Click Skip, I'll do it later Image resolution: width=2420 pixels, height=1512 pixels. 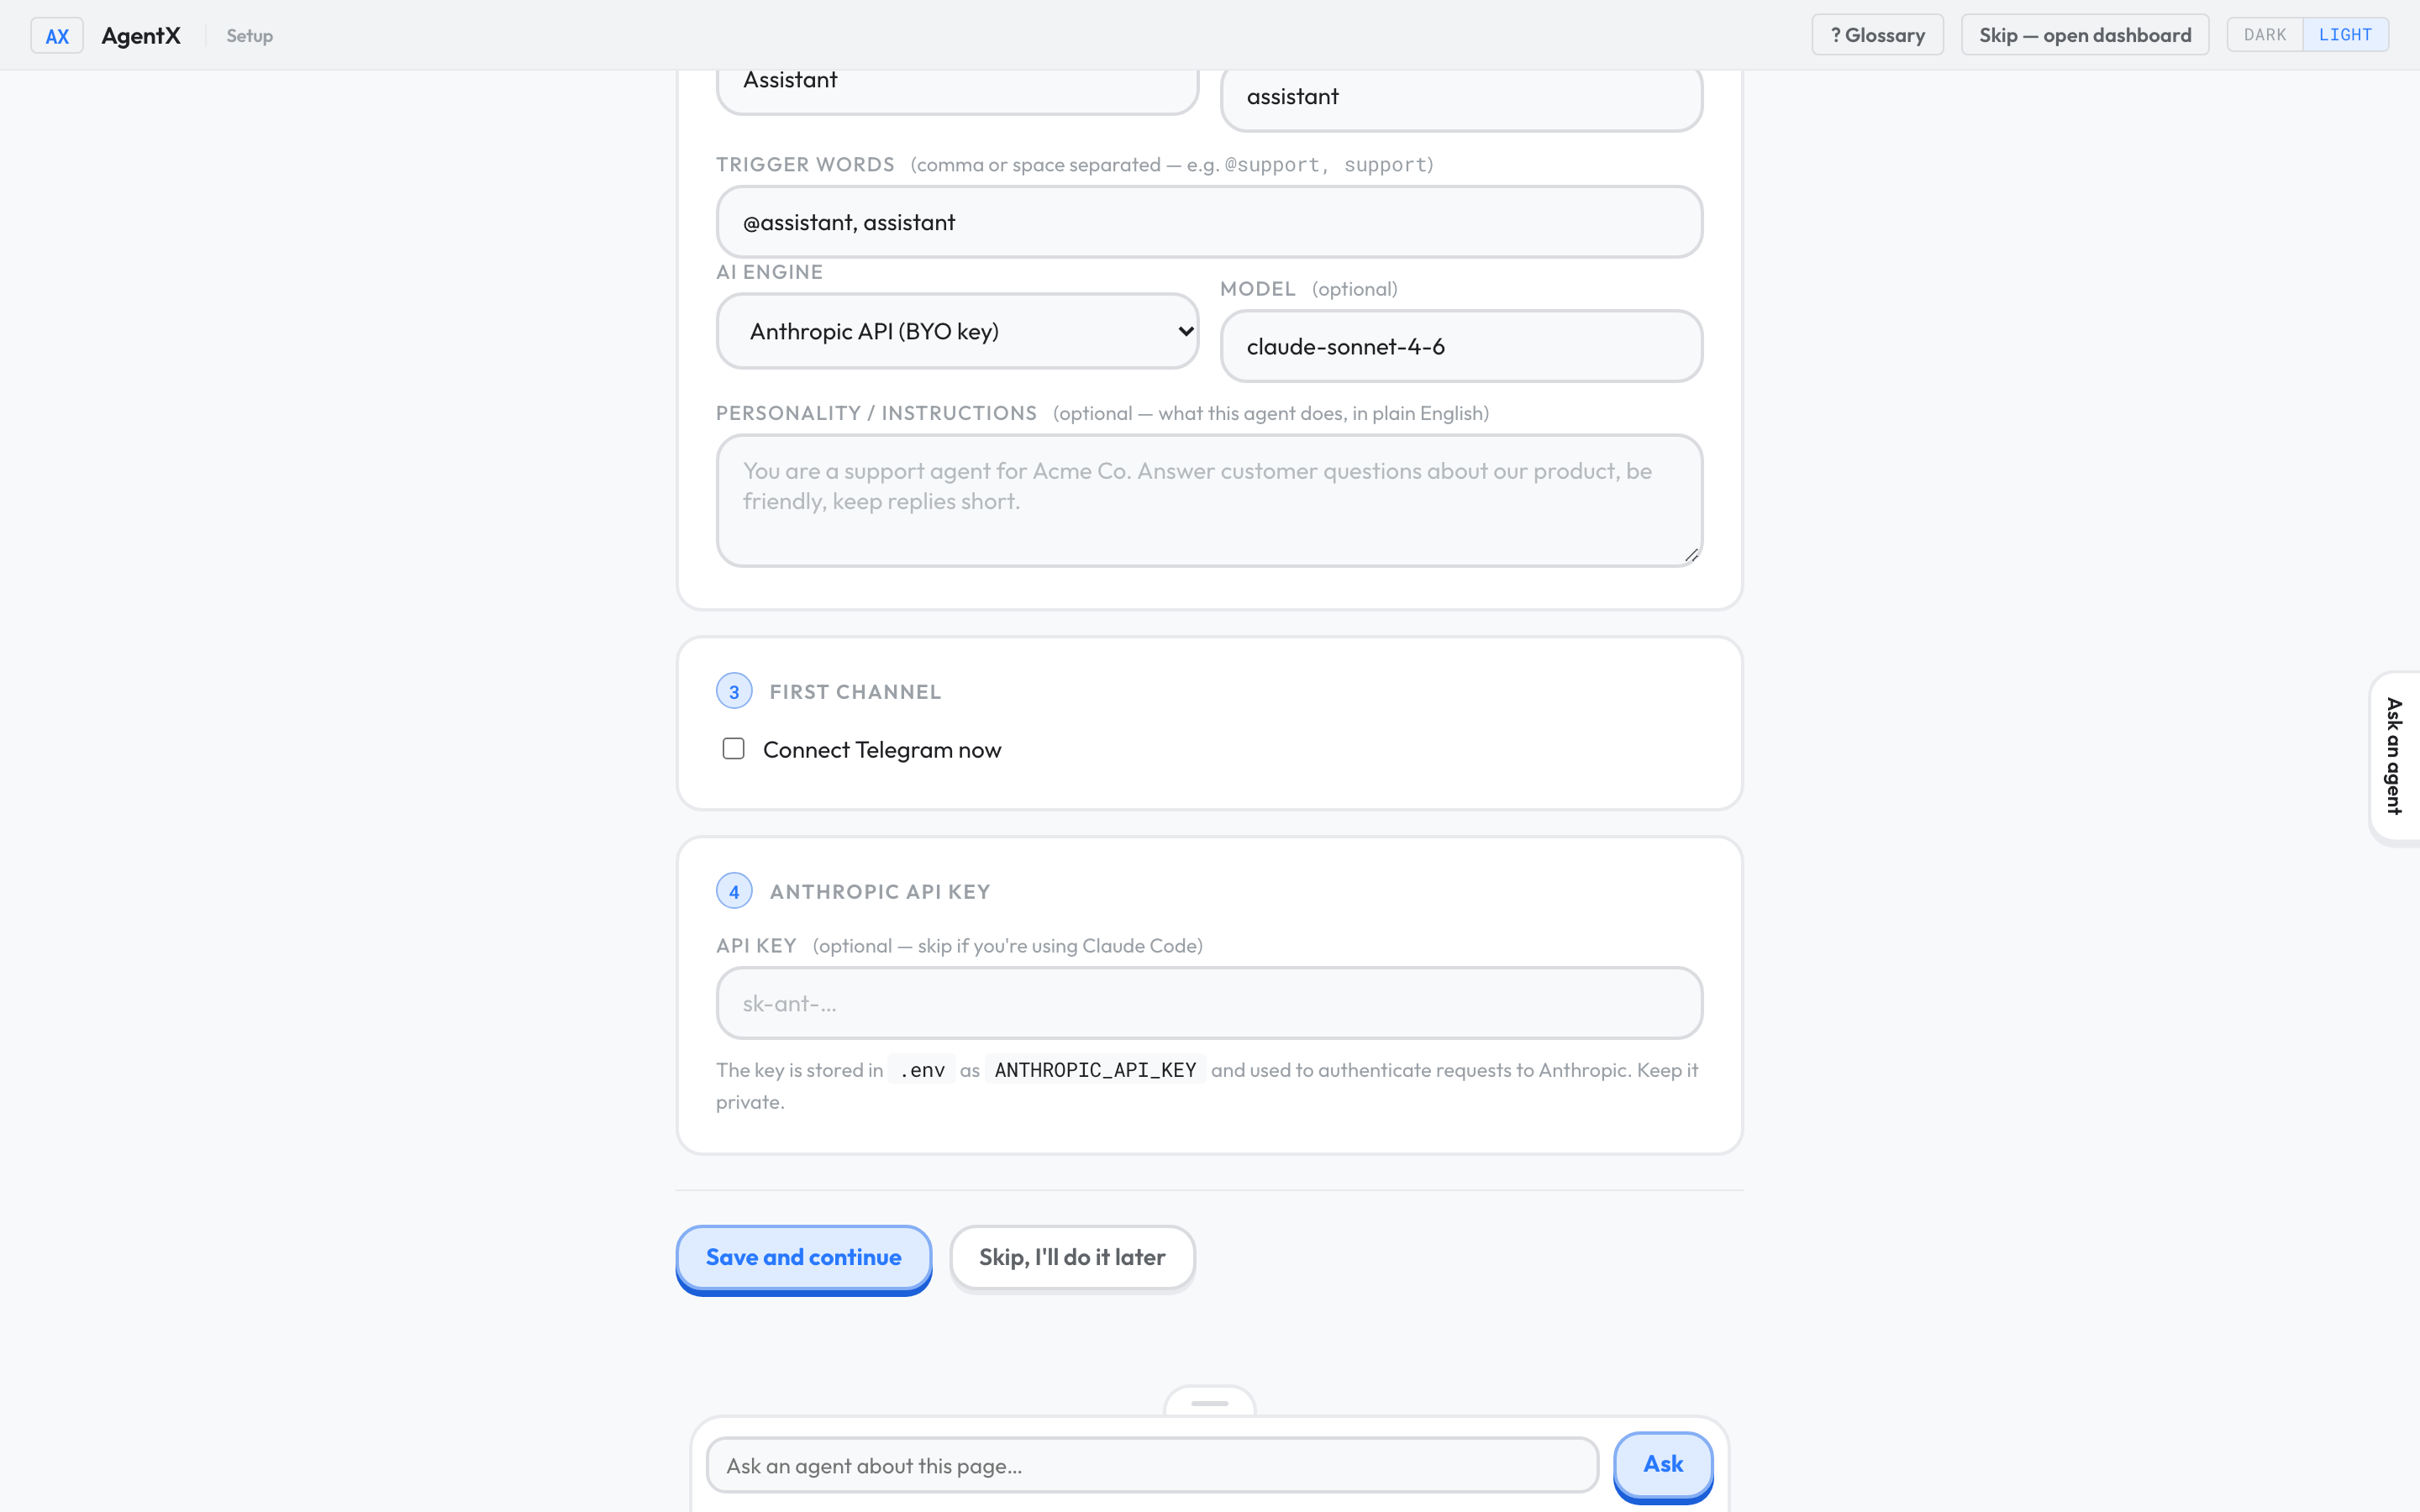pyautogui.click(x=1072, y=1257)
